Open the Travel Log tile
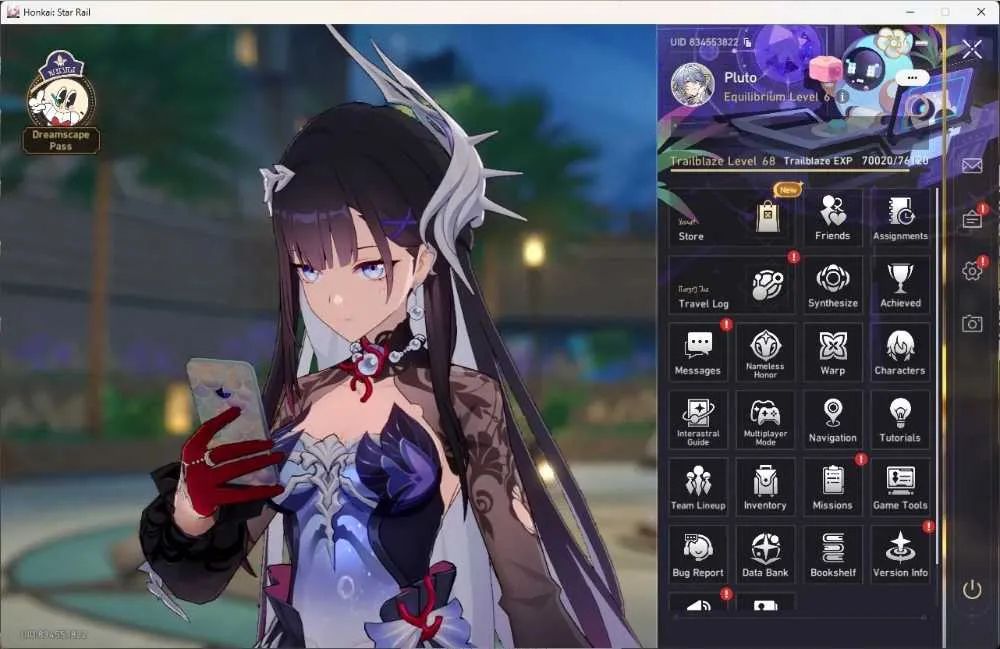The height and width of the screenshot is (649, 1000). point(732,285)
